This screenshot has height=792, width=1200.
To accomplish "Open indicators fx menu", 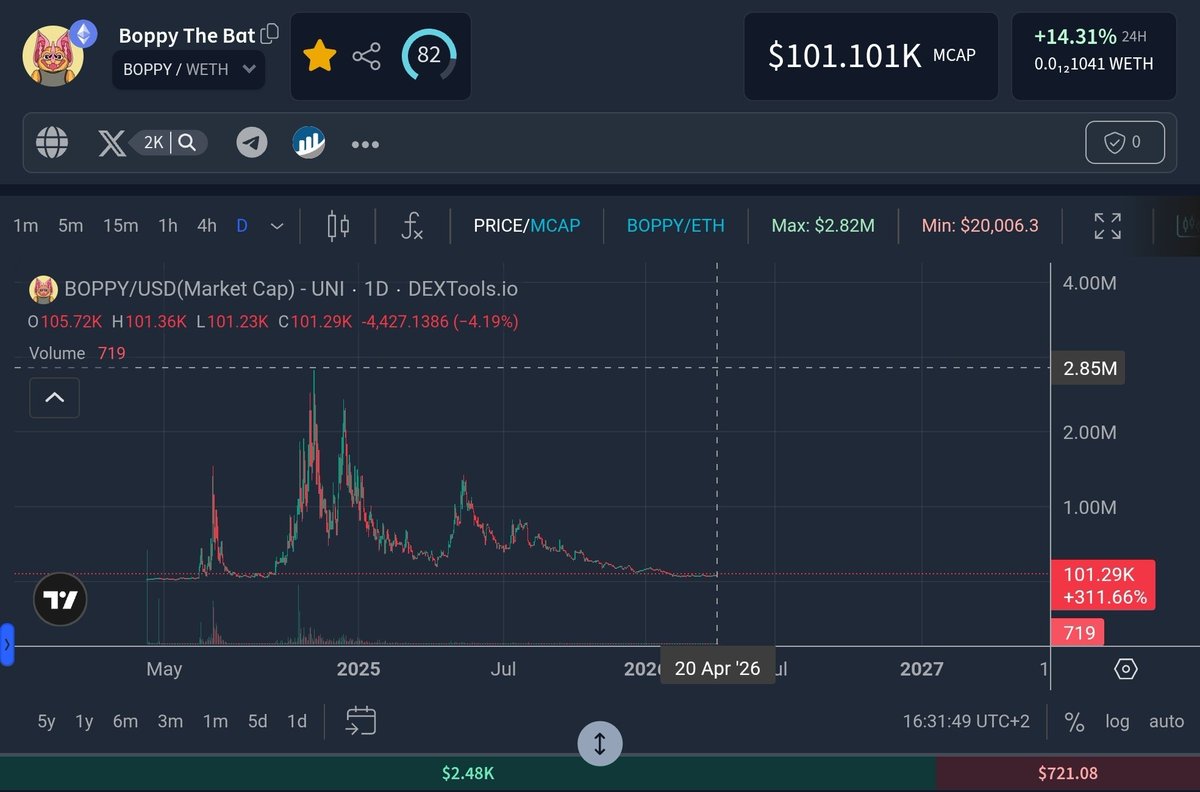I will pos(411,226).
